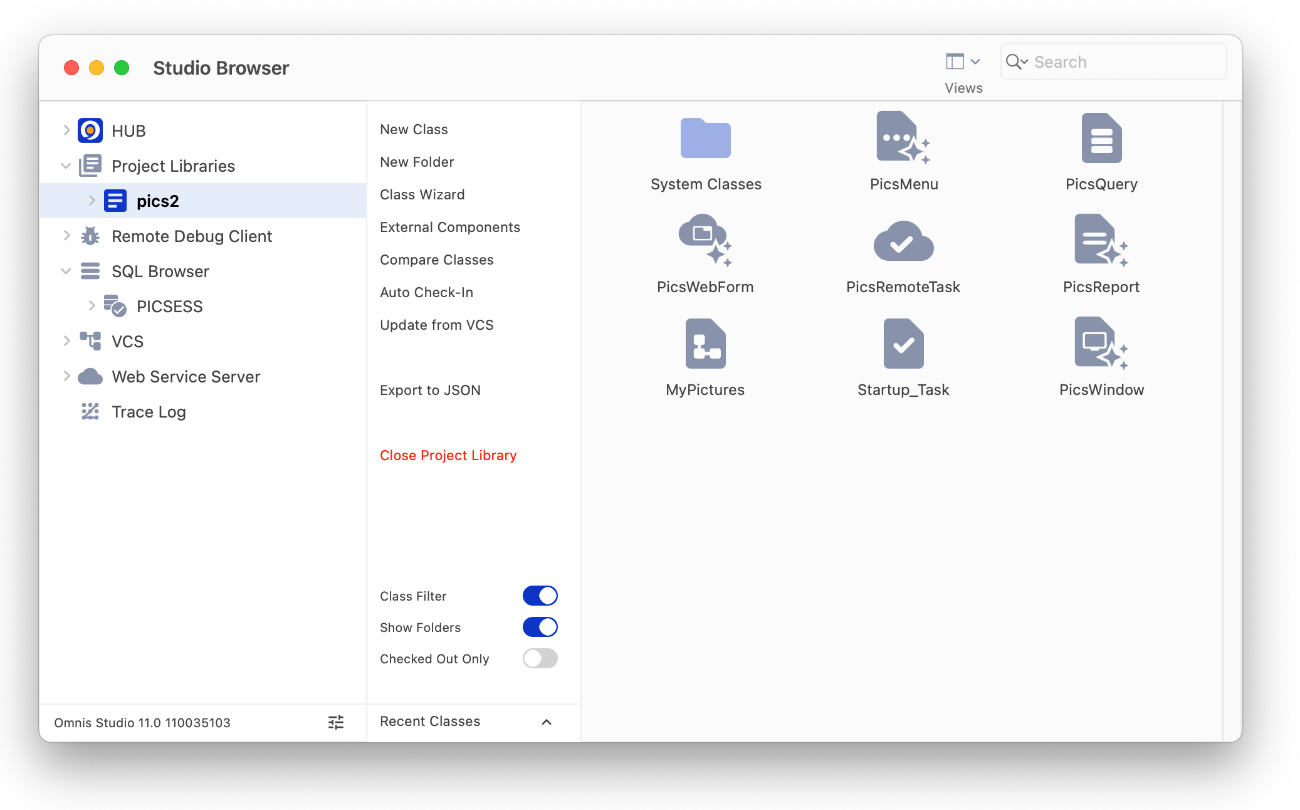Click the Startup_Task label
This screenshot has height=810, width=1300.
tap(903, 390)
